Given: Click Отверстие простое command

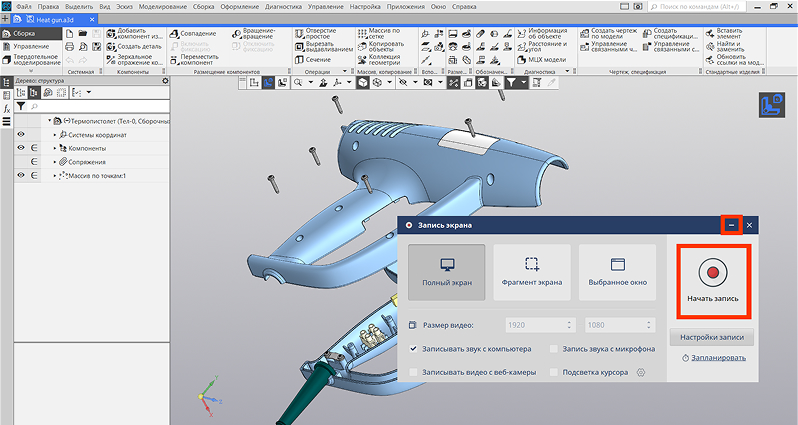Looking at the screenshot, I should coord(316,34).
